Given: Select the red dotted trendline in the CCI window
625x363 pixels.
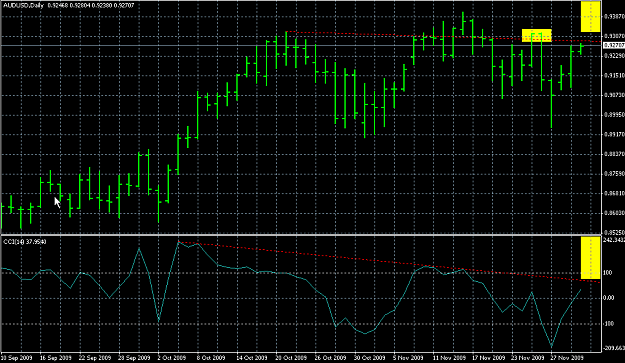Looking at the screenshot, I should pos(389,263).
